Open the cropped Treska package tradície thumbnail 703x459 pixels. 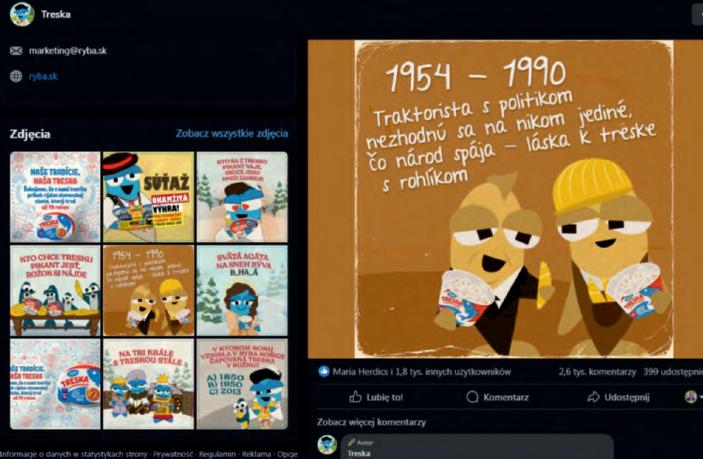click(55, 384)
